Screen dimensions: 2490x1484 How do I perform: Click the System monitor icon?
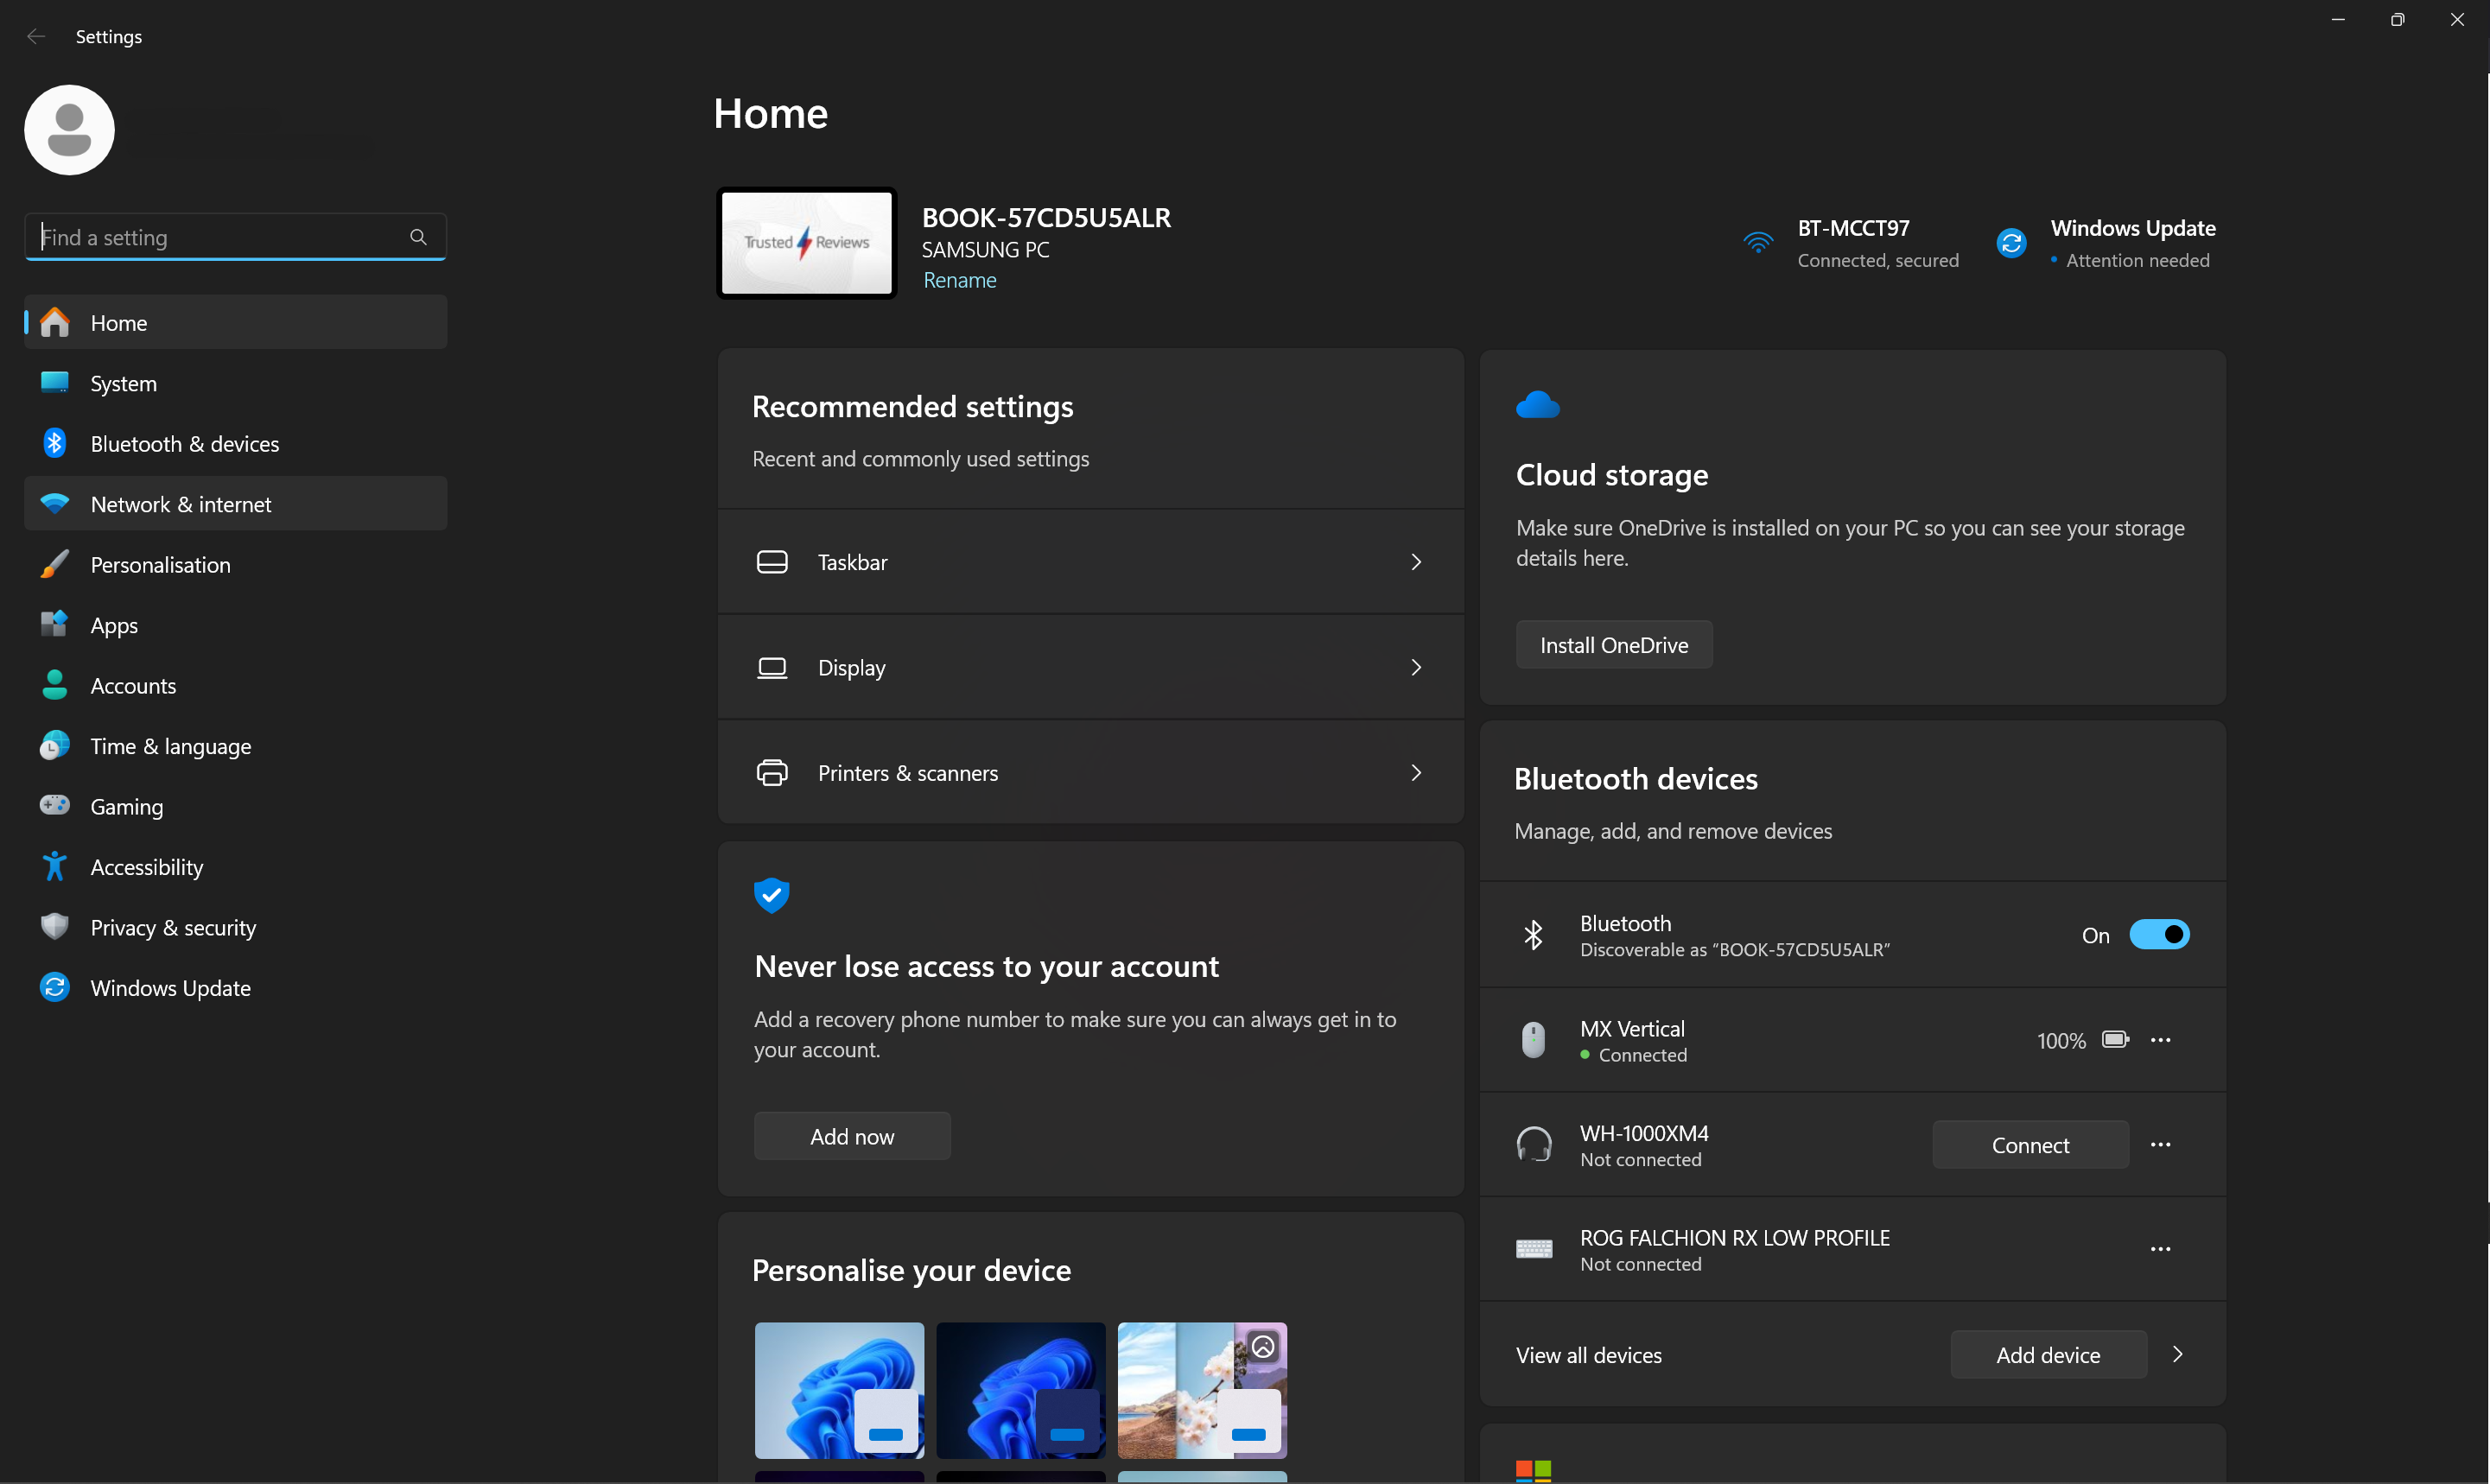(55, 383)
